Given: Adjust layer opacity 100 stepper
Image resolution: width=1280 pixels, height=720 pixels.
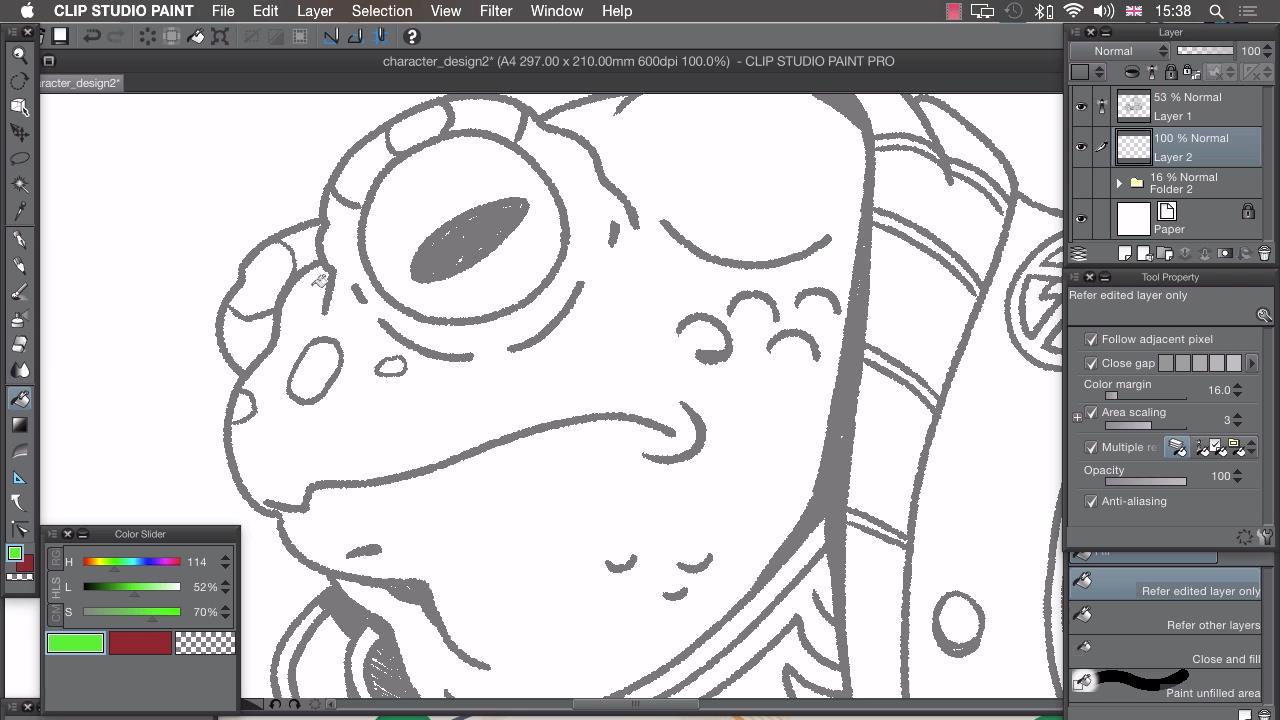Looking at the screenshot, I should point(1268,51).
